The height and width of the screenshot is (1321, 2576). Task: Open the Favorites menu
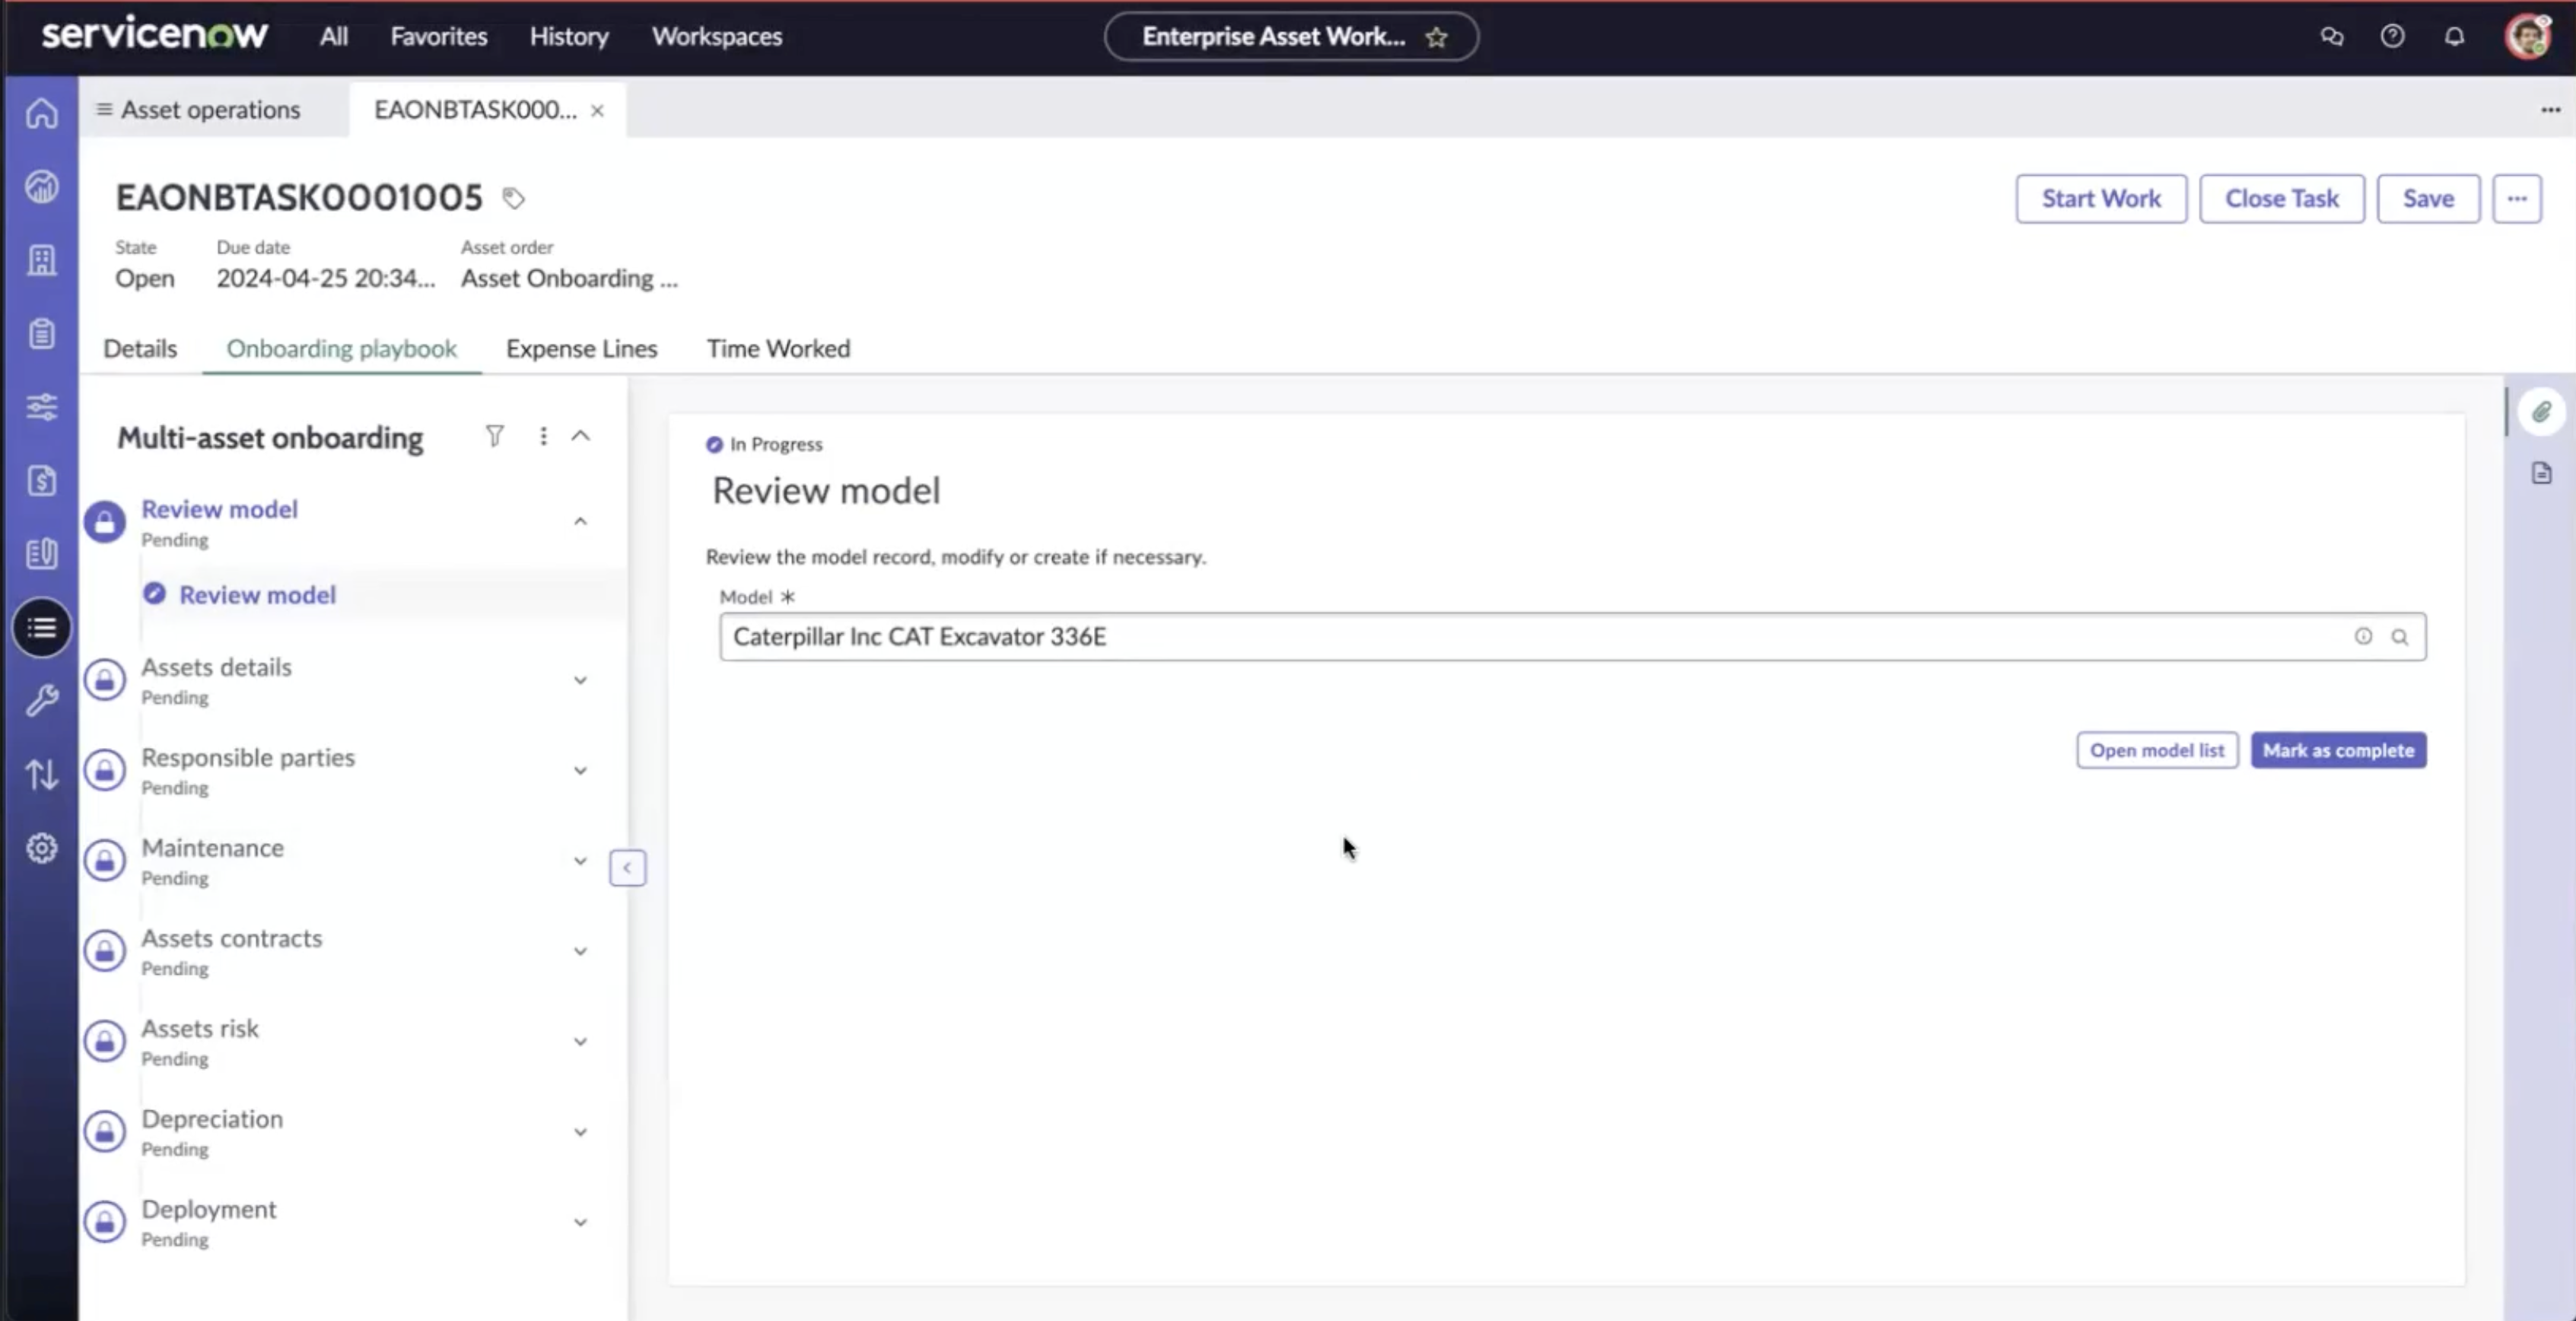(438, 36)
